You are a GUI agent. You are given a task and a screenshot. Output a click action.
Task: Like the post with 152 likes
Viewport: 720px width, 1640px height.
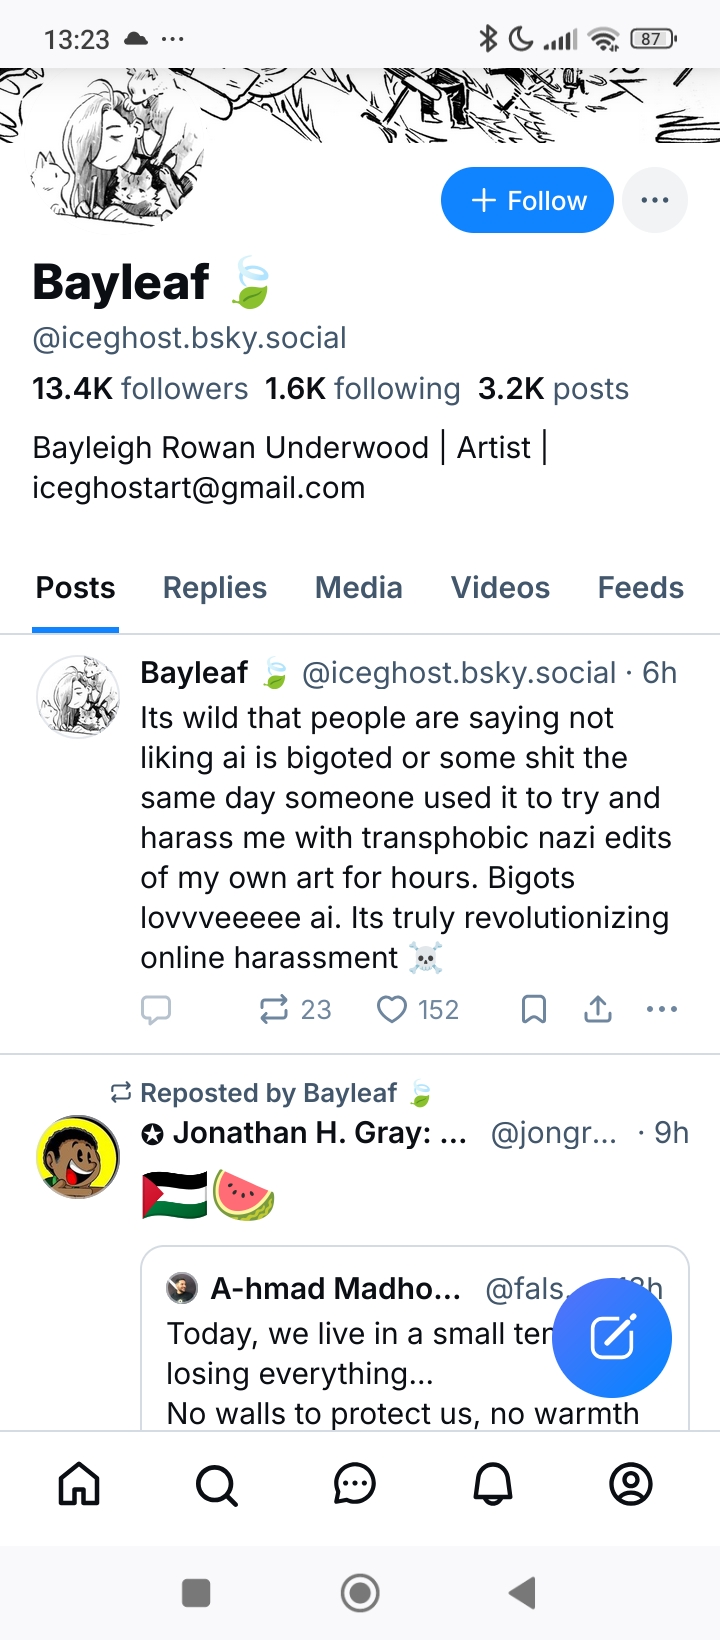tap(392, 1010)
